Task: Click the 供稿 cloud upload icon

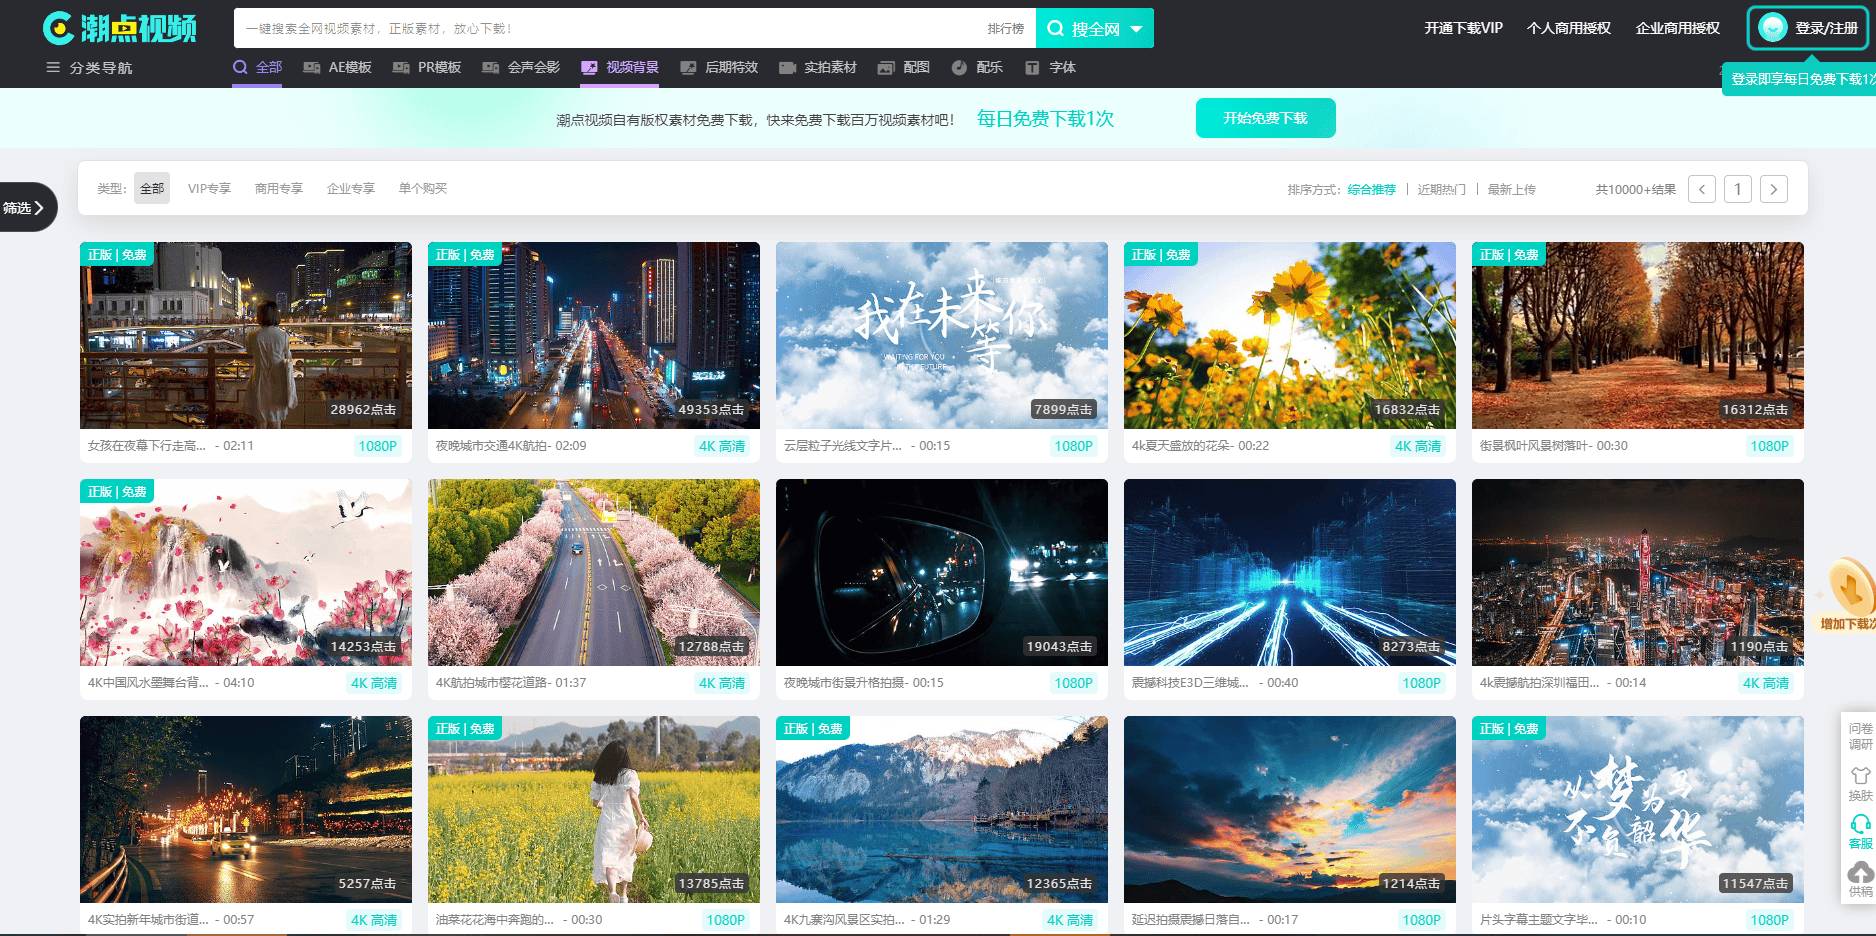Action: pos(1860,873)
